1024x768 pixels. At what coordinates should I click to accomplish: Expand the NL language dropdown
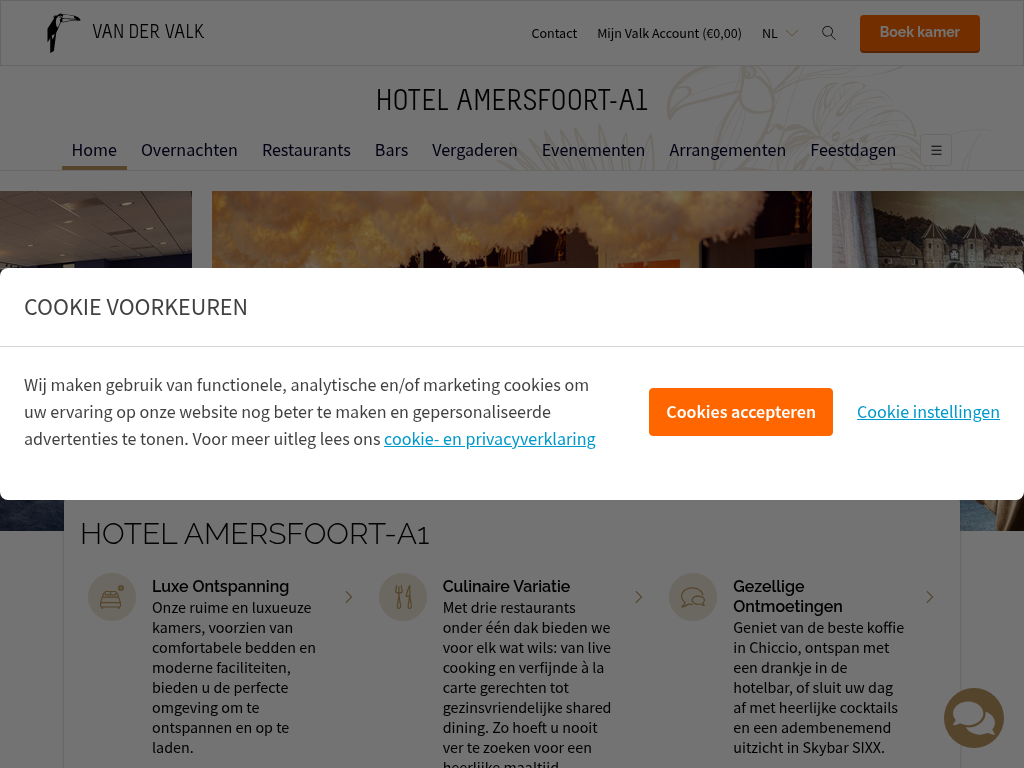pos(780,33)
